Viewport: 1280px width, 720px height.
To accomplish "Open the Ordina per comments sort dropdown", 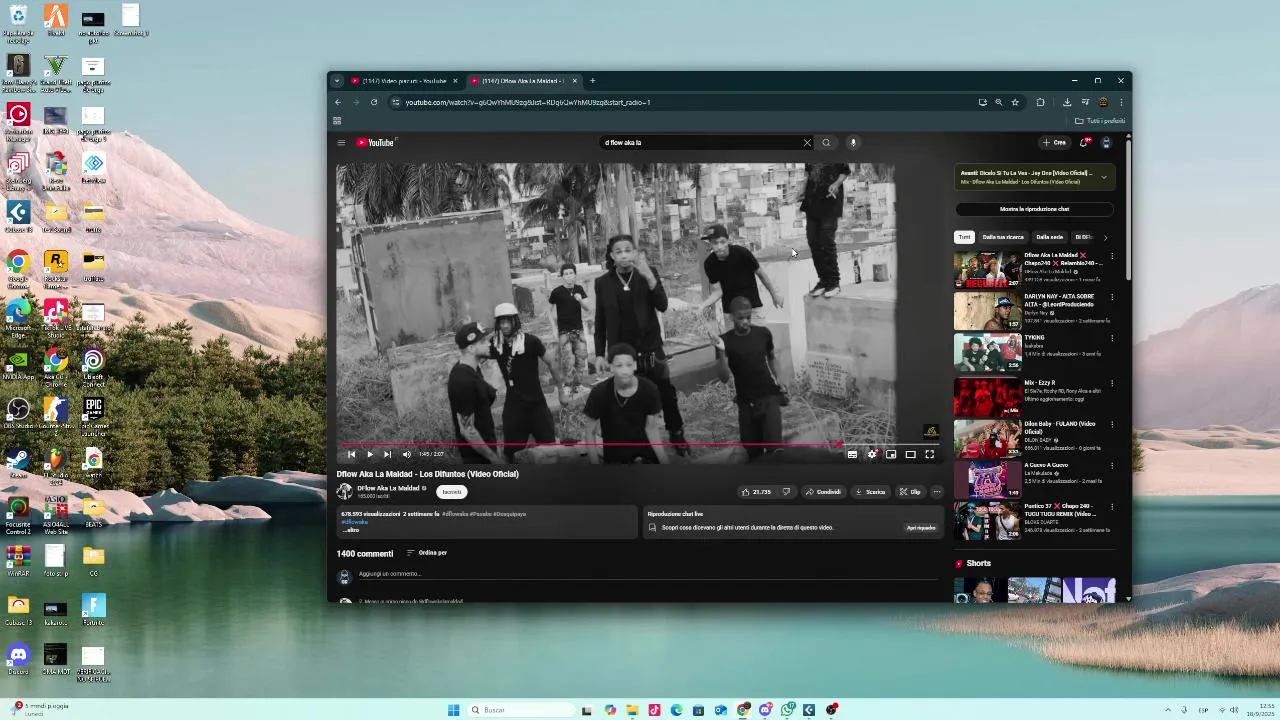I will coord(427,553).
